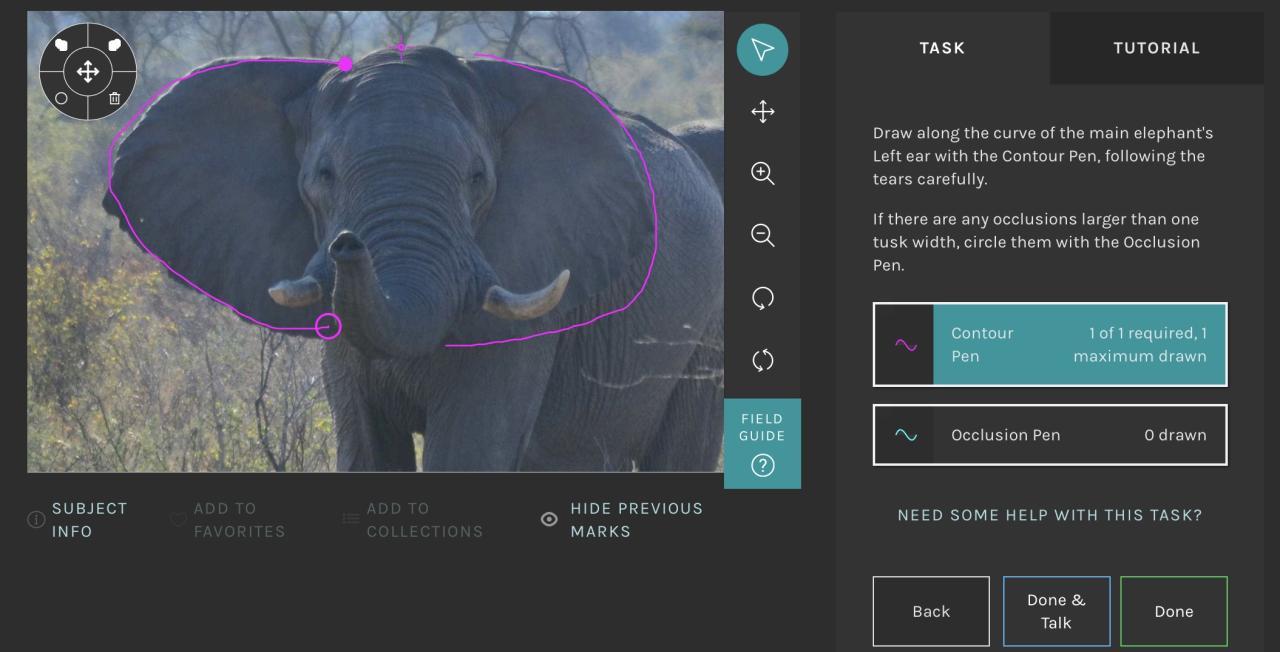Viewport: 1280px width, 652px height.
Task: Click the move arrows in radial control center
Action: [87, 71]
